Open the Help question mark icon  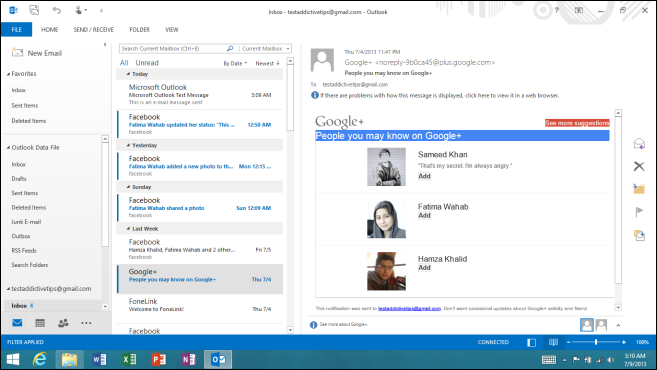[556, 10]
